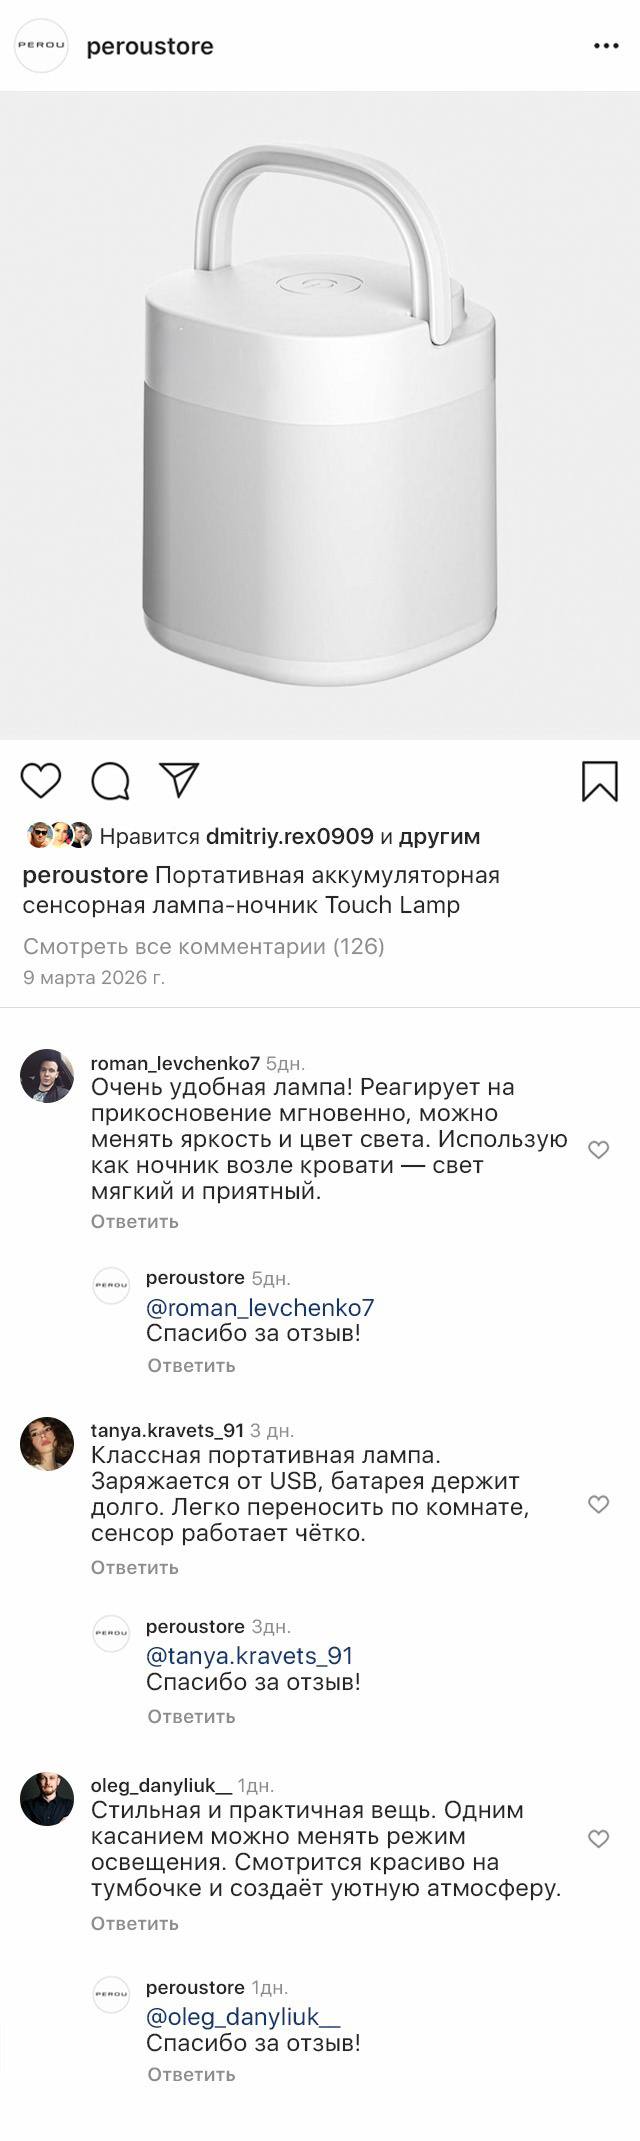
Task: Share post via paper plane icon
Action: click(180, 780)
